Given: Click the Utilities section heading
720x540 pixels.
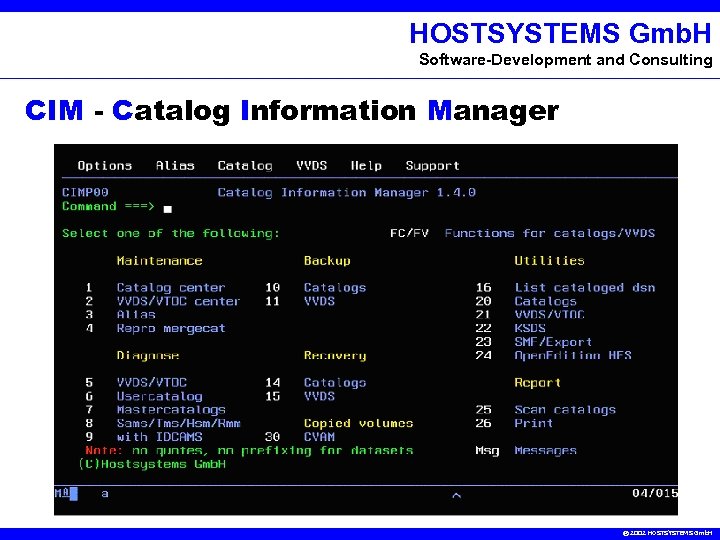Looking at the screenshot, I should (x=549, y=261).
